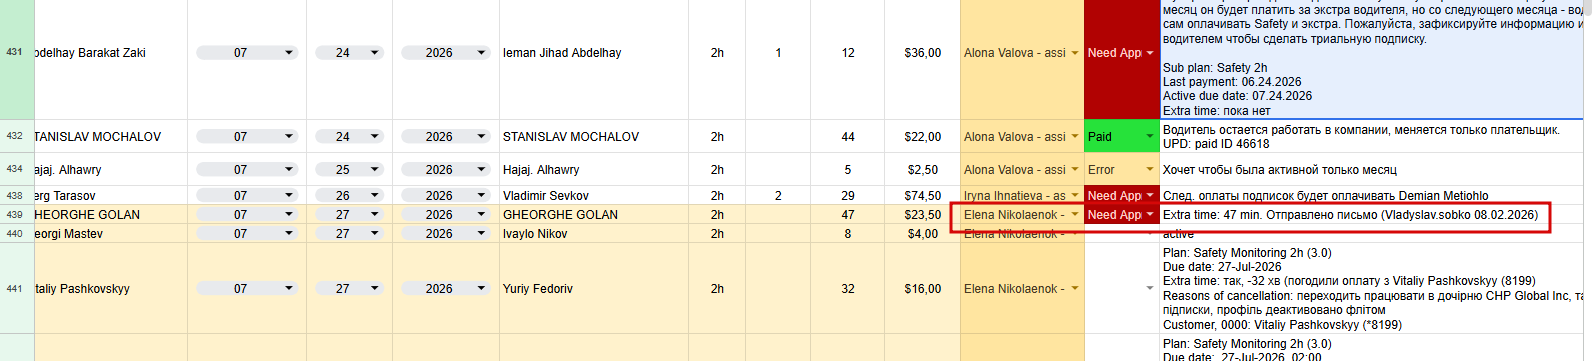Open Need App status dropdown in row 439
This screenshot has height=361, width=1593.
pyautogui.click(x=1121, y=215)
